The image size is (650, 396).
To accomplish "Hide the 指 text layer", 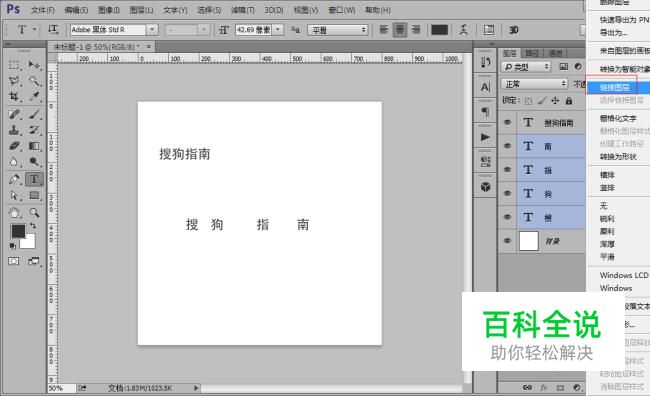I will click(x=507, y=170).
